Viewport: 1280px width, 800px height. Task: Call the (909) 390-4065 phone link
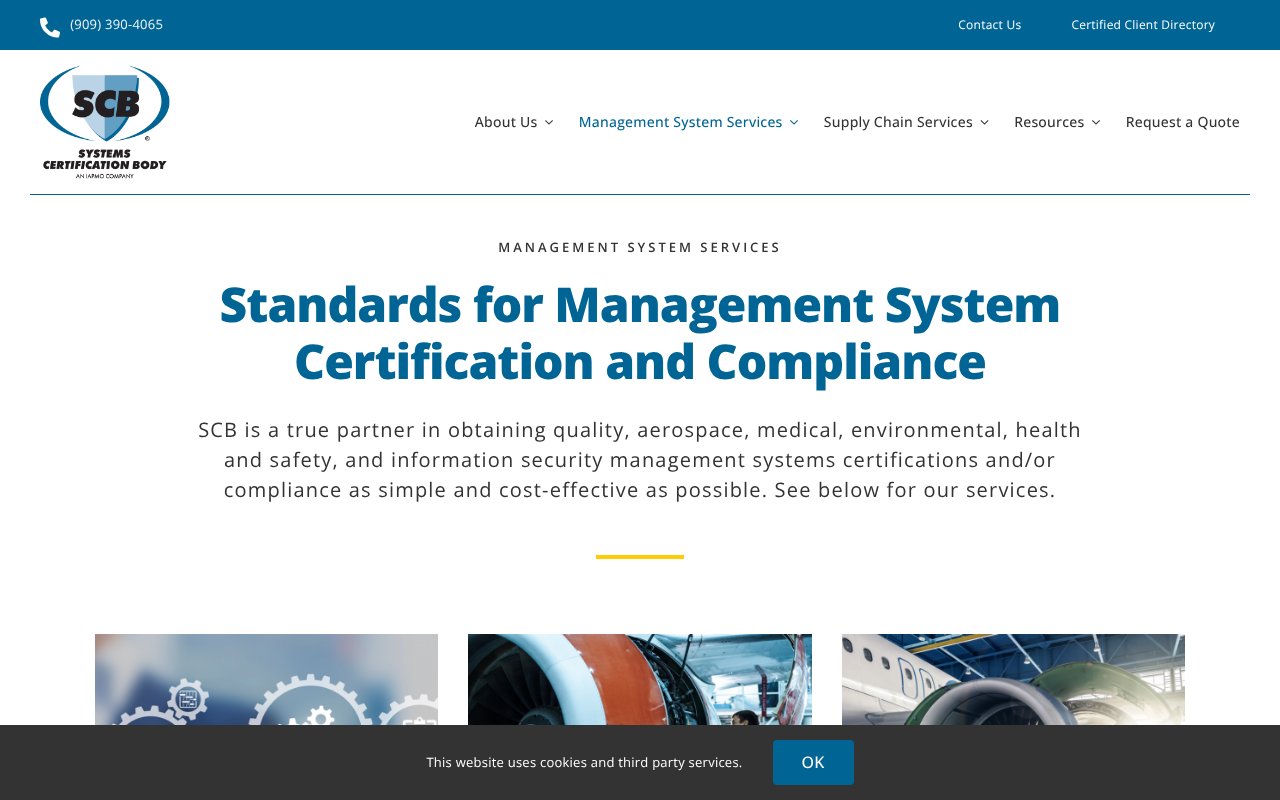[116, 24]
